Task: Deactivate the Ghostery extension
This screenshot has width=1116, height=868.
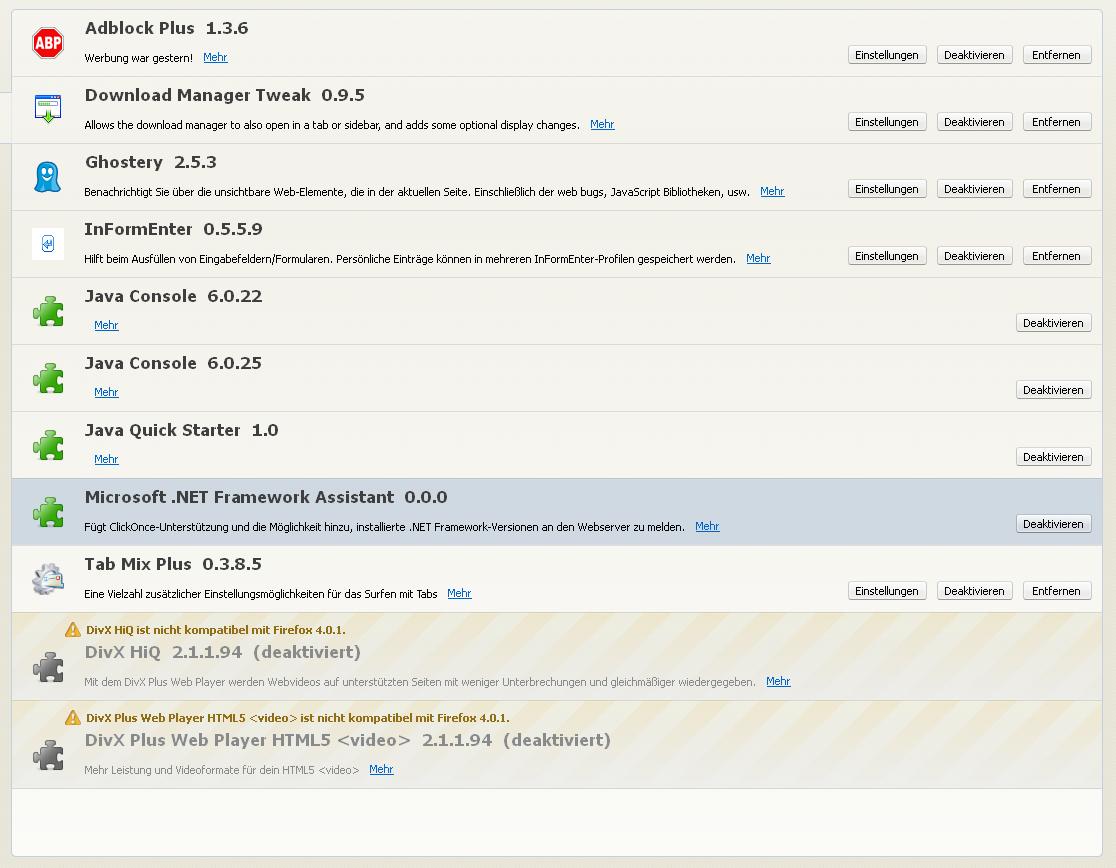Action: point(974,189)
